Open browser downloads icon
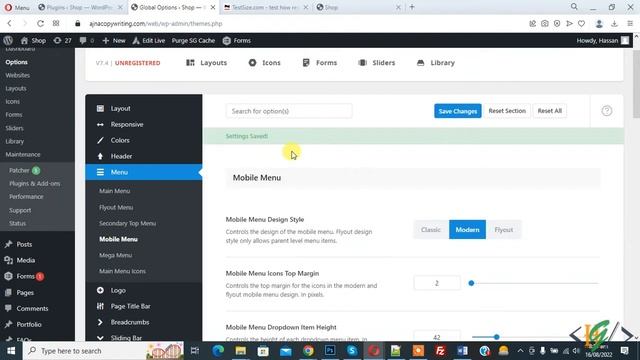Viewport: 640px width, 360px height. pyautogui.click(x=614, y=24)
